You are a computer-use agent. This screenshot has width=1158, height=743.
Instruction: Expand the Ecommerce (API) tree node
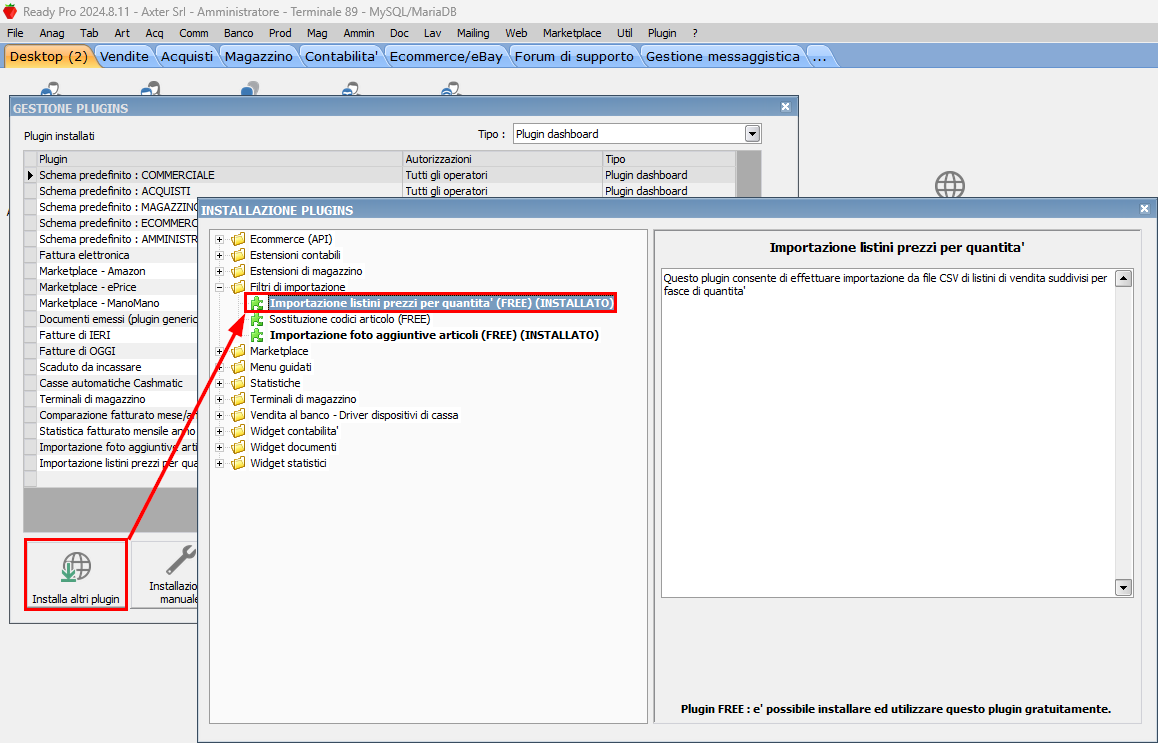point(219,239)
